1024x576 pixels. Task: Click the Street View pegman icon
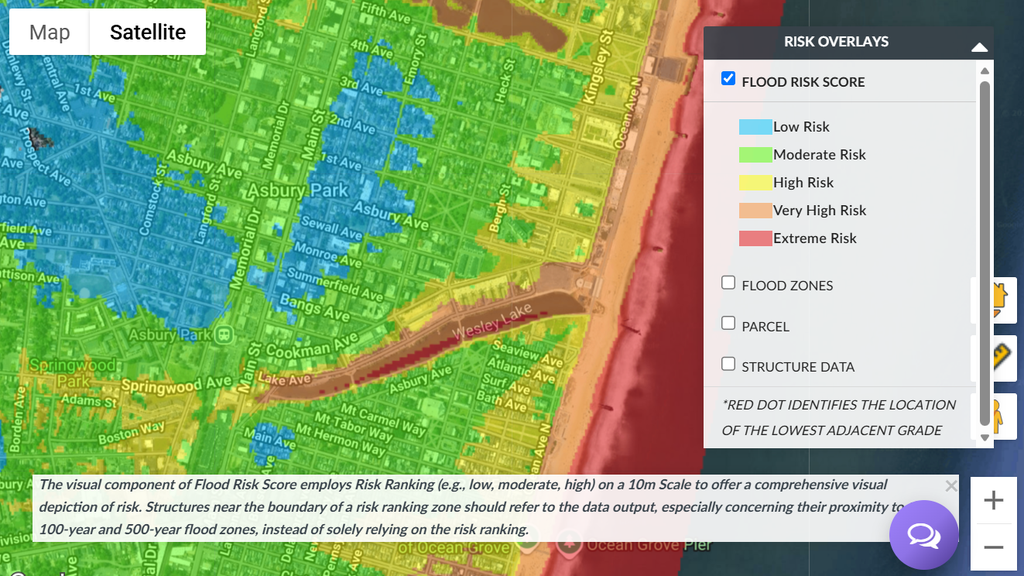pos(998,417)
